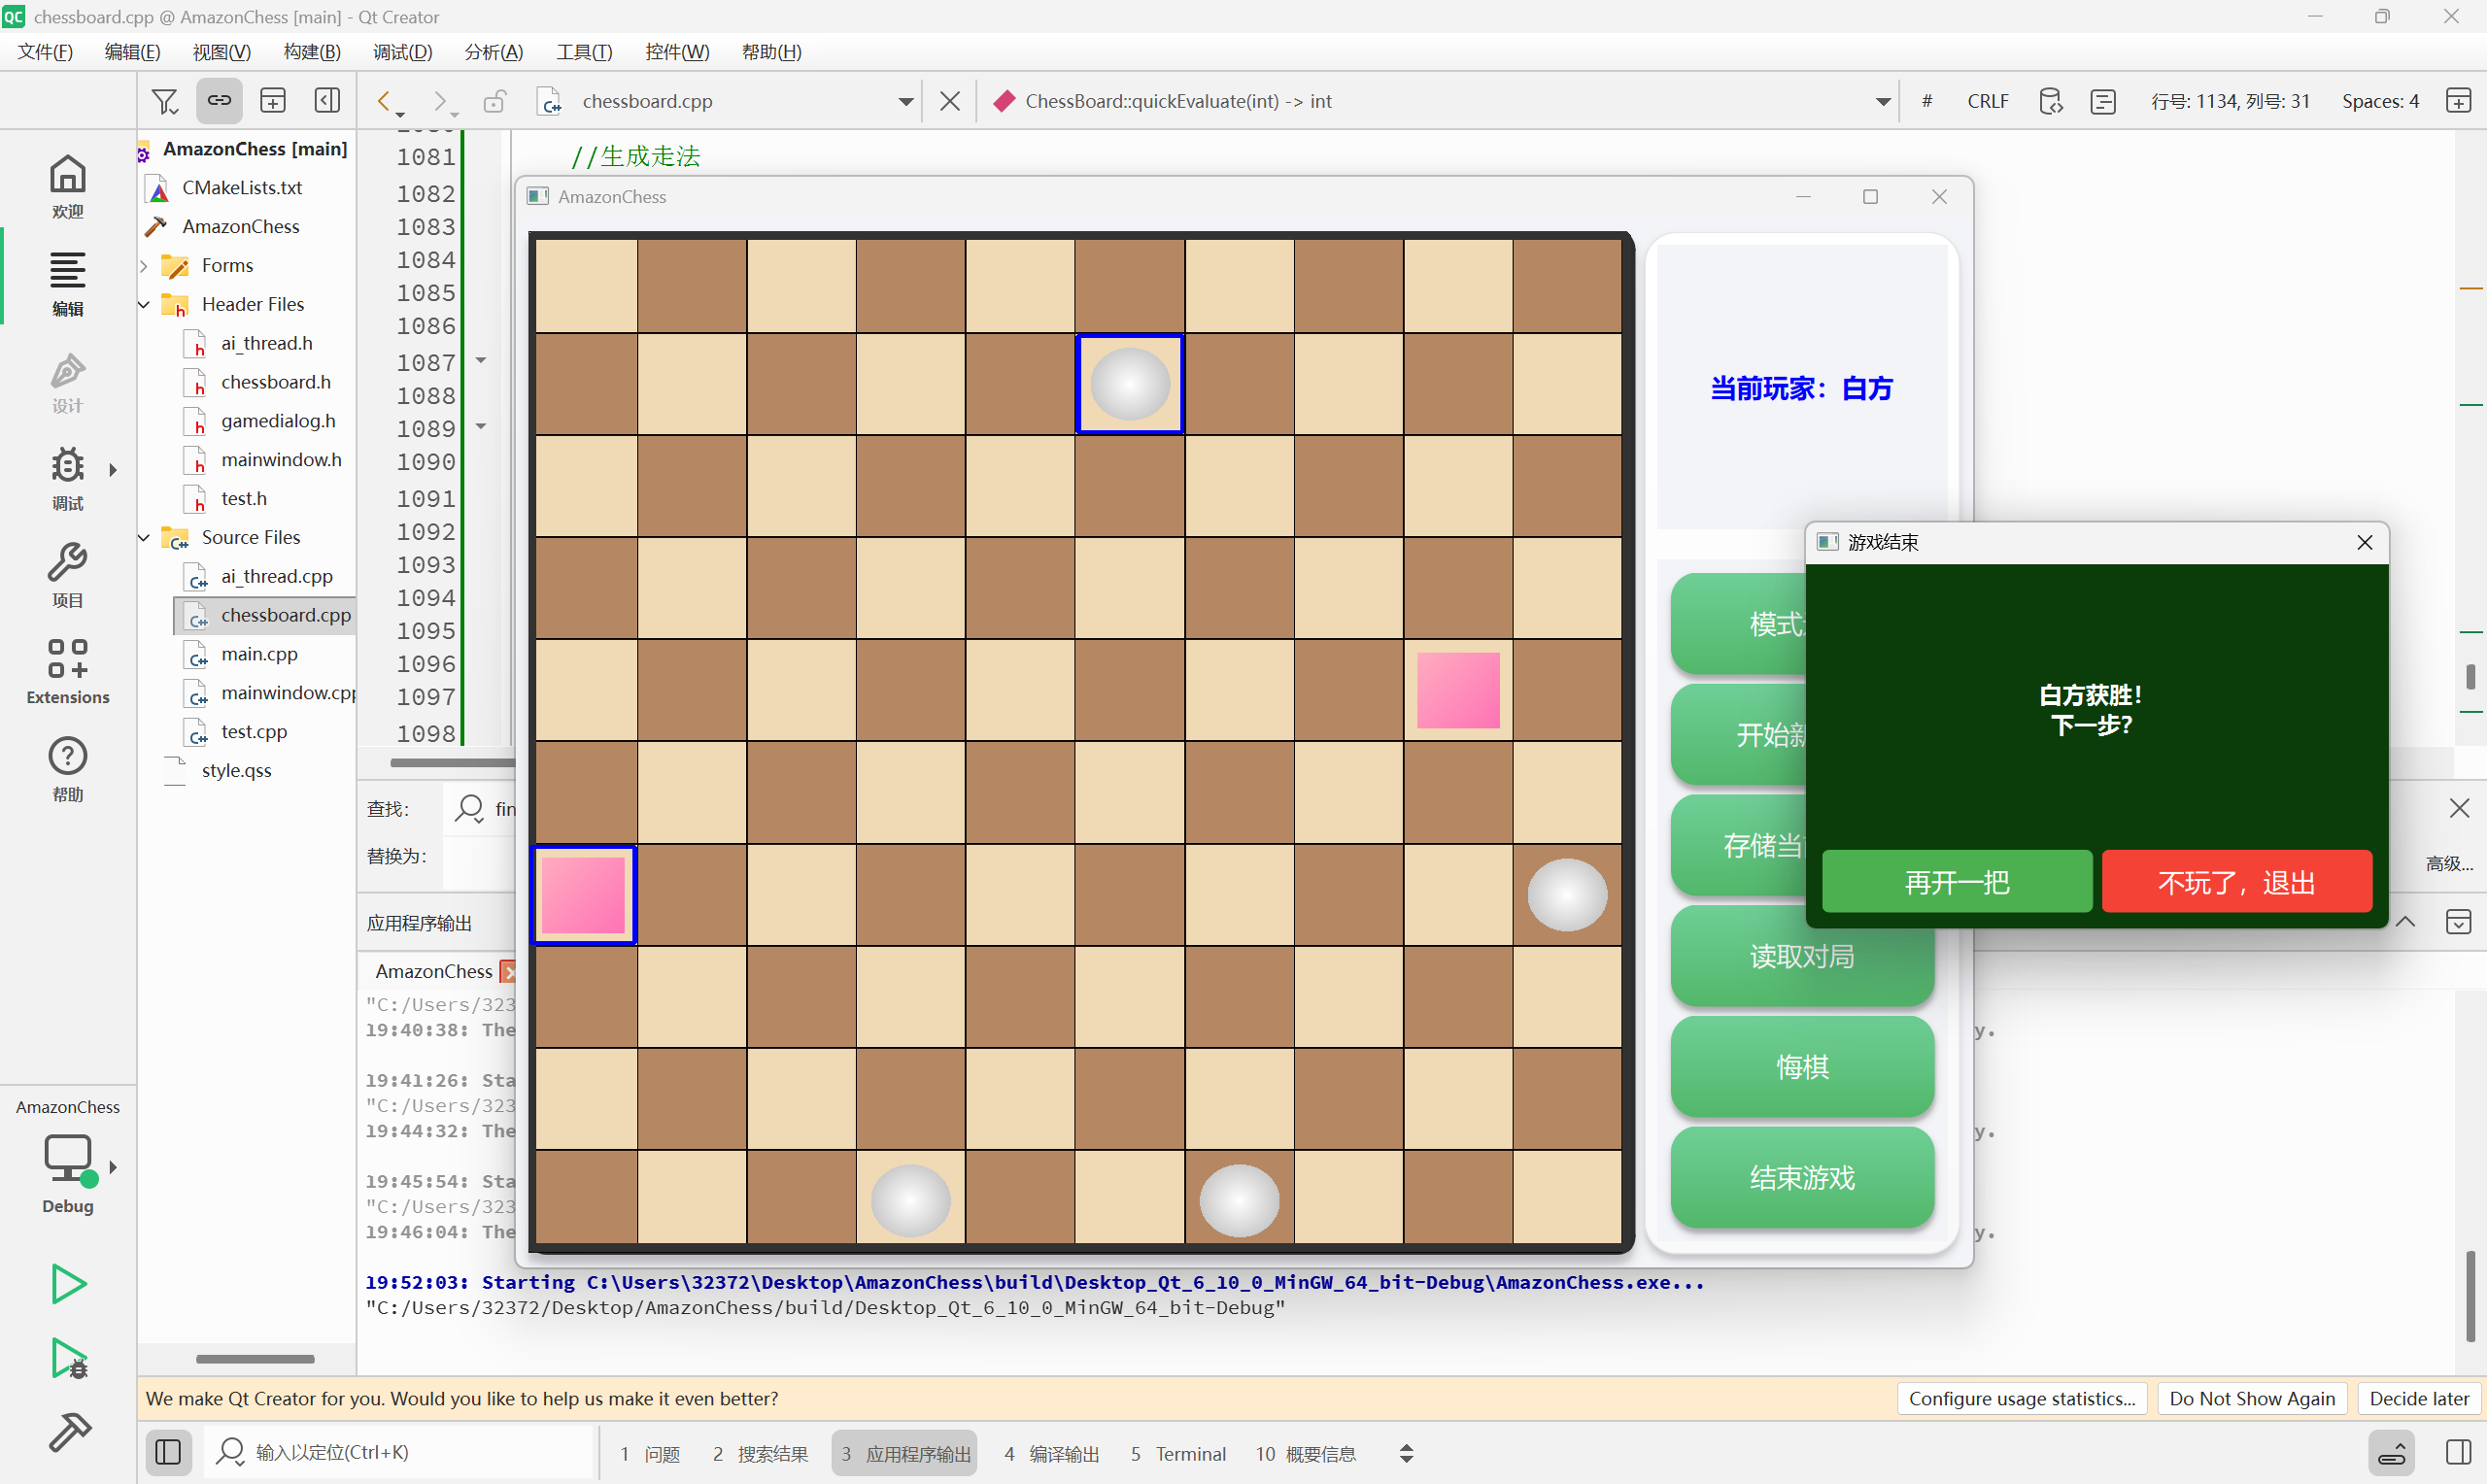Collapse the Header Files folder

[x=144, y=304]
